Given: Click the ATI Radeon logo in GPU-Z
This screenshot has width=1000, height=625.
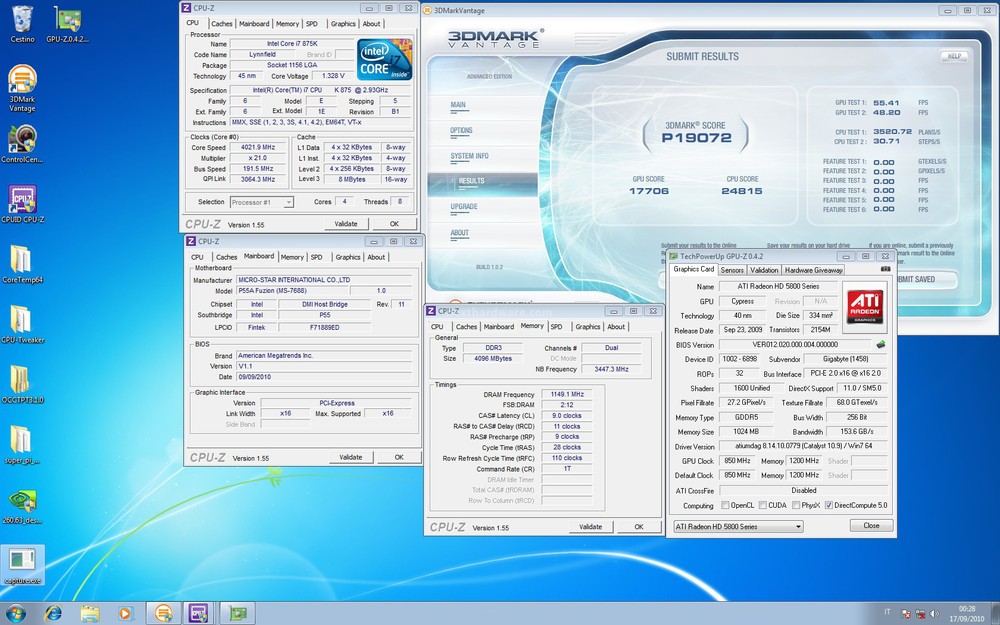Looking at the screenshot, I should coord(865,307).
